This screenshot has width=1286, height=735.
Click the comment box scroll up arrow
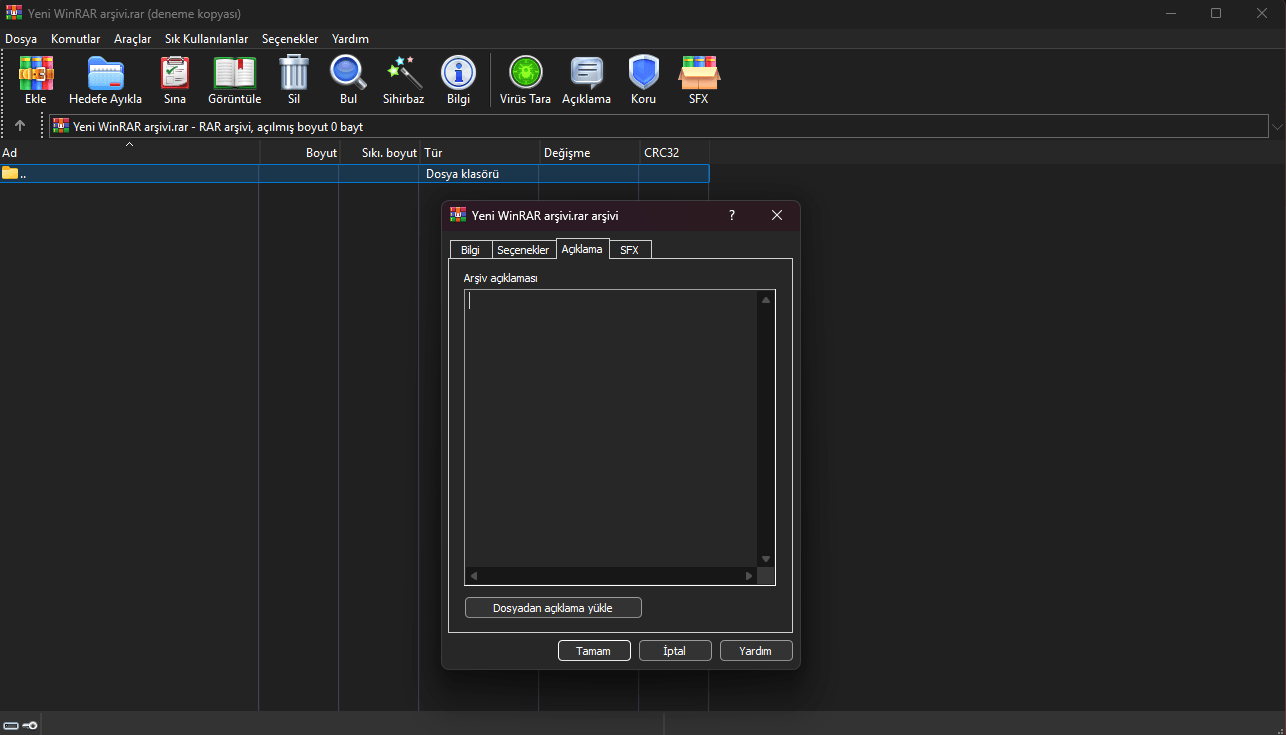tap(766, 299)
